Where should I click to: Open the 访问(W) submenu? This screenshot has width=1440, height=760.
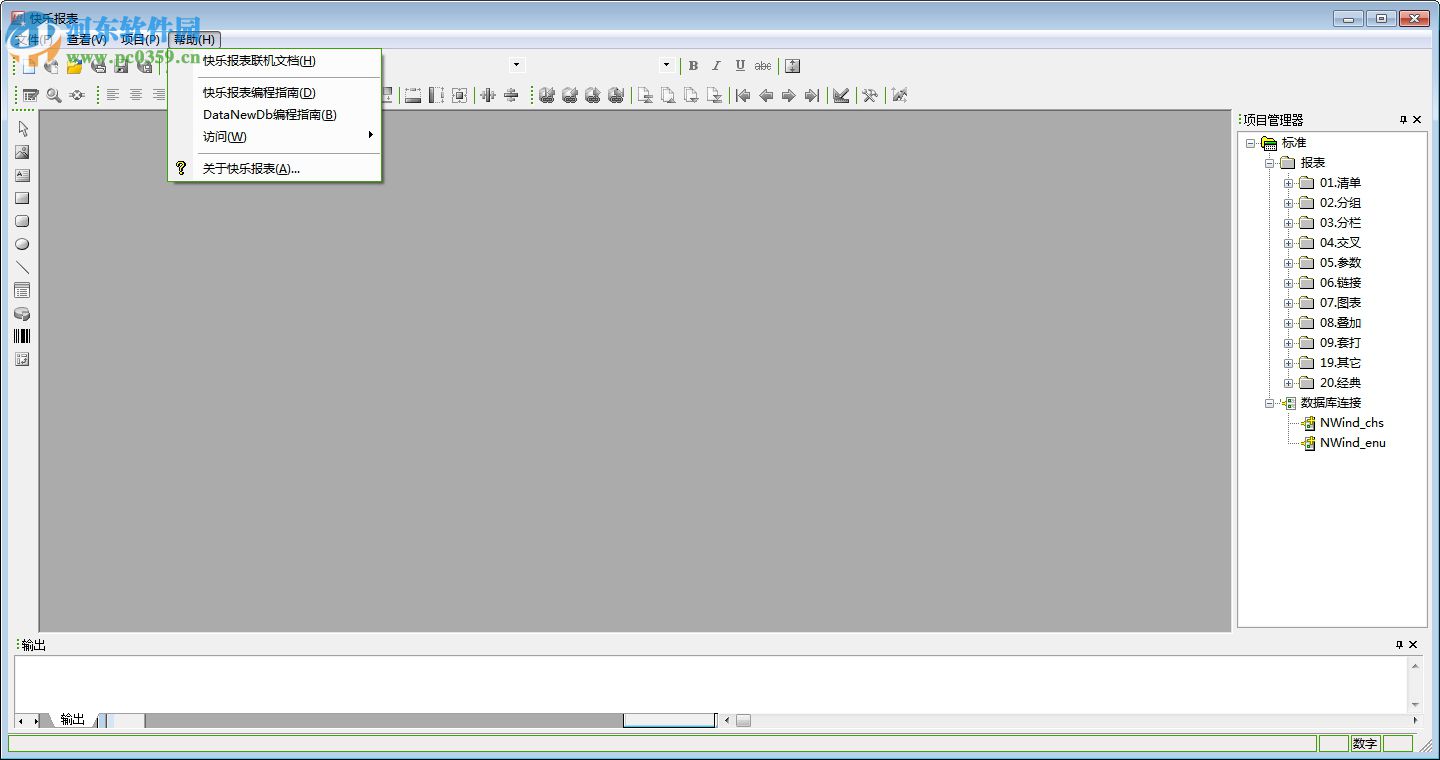tap(275, 137)
